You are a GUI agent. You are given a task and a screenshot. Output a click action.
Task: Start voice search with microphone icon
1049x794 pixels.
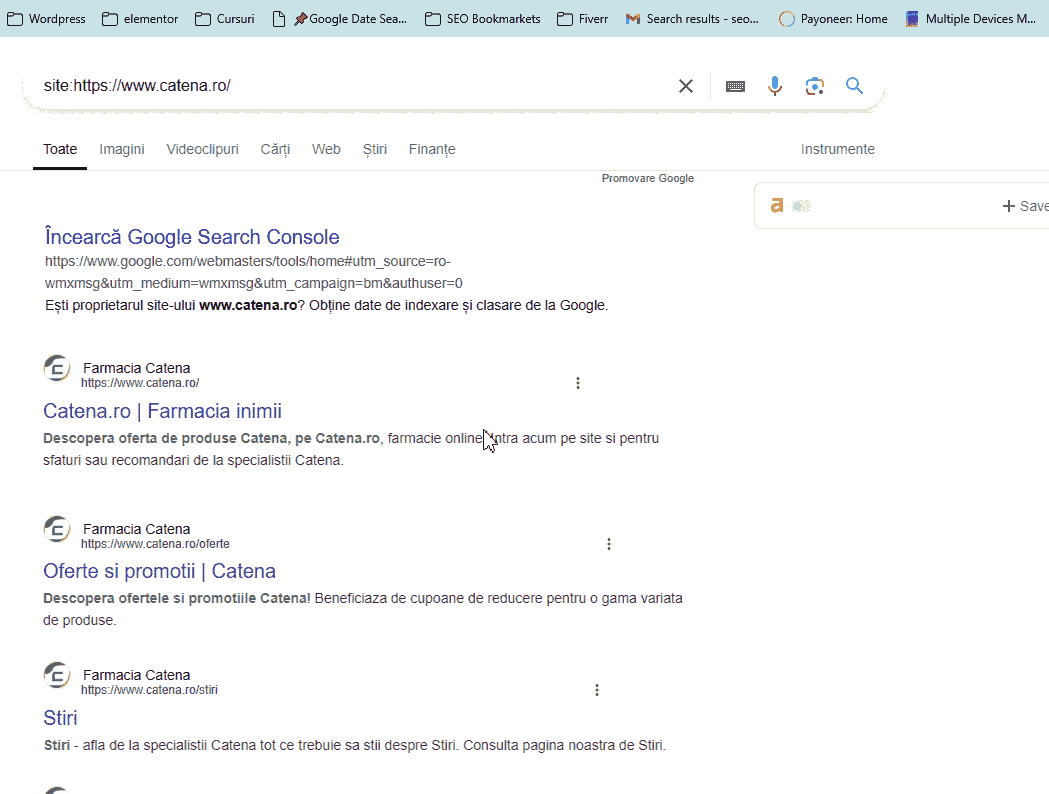(x=775, y=86)
